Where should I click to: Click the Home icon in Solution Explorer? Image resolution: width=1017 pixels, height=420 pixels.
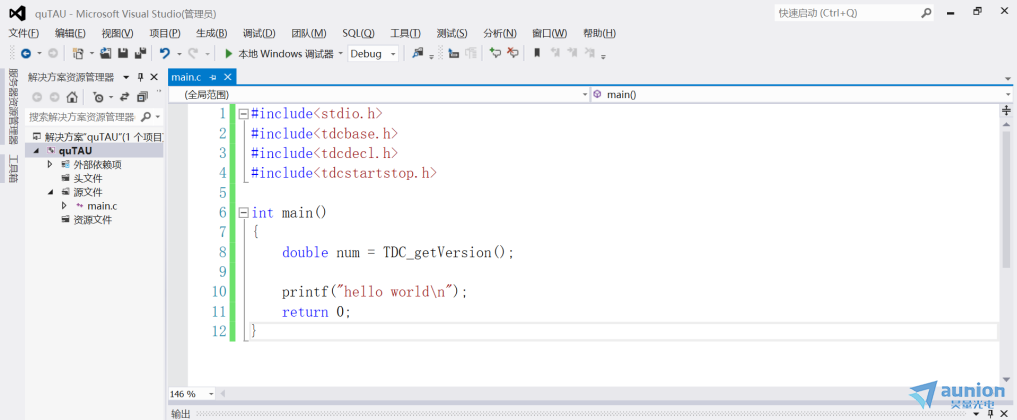click(72, 97)
